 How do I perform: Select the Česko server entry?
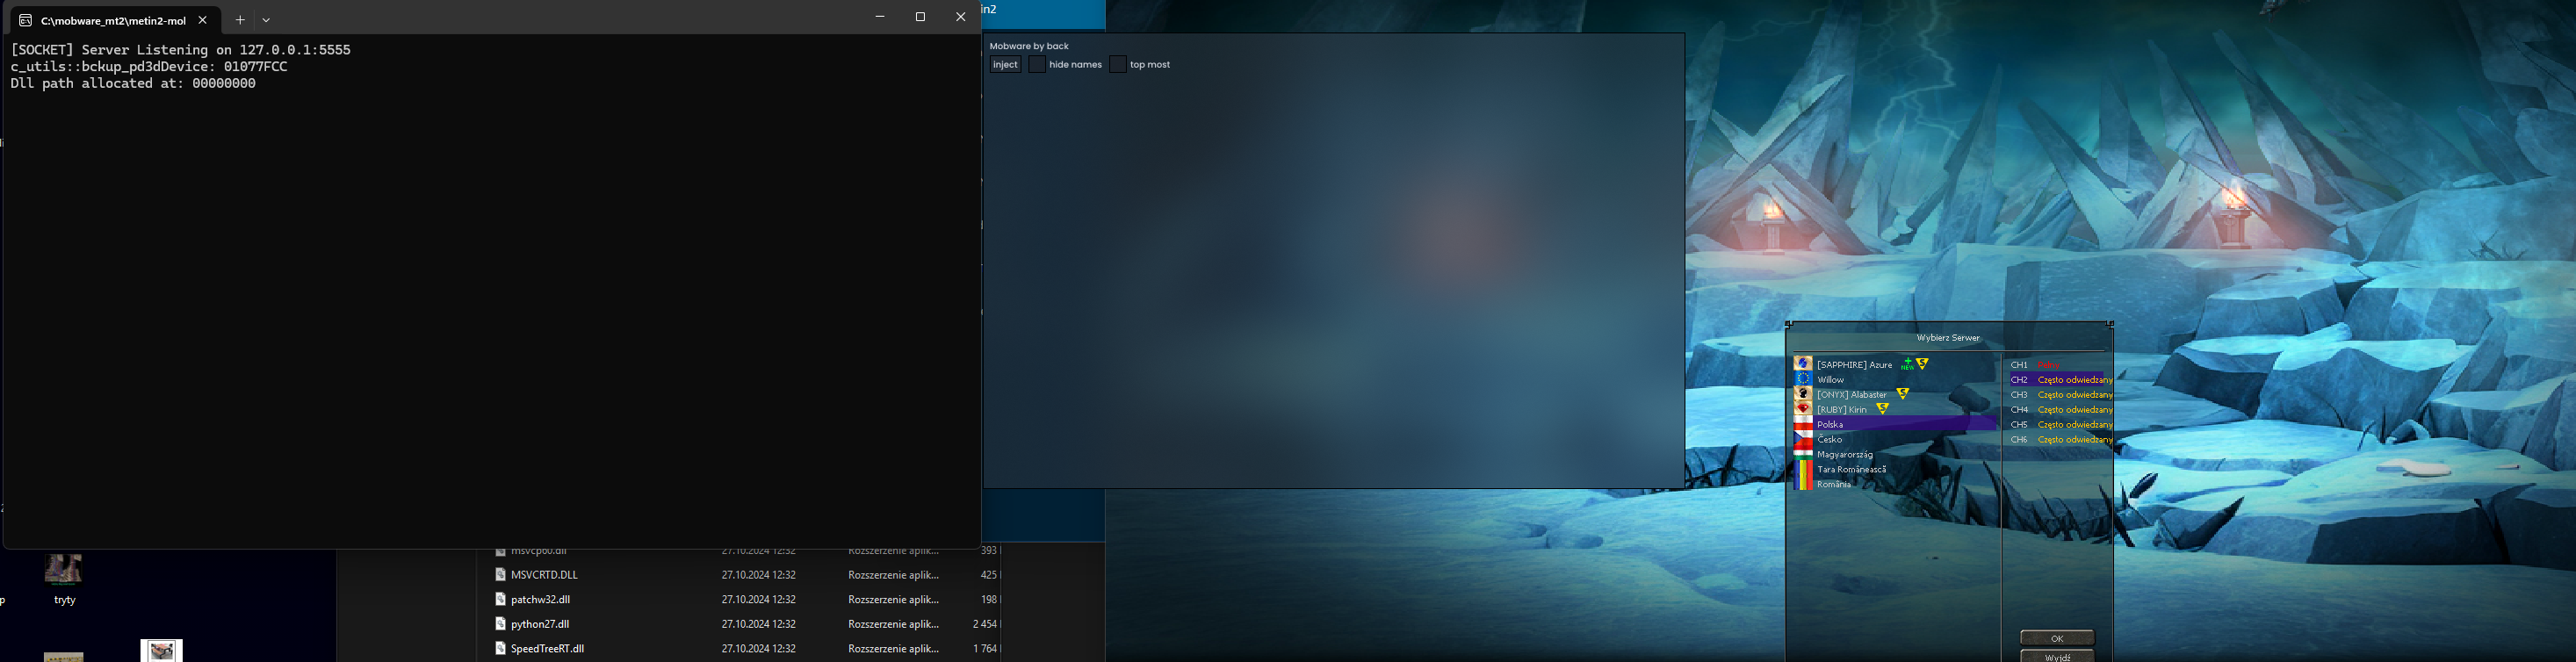pos(1829,440)
